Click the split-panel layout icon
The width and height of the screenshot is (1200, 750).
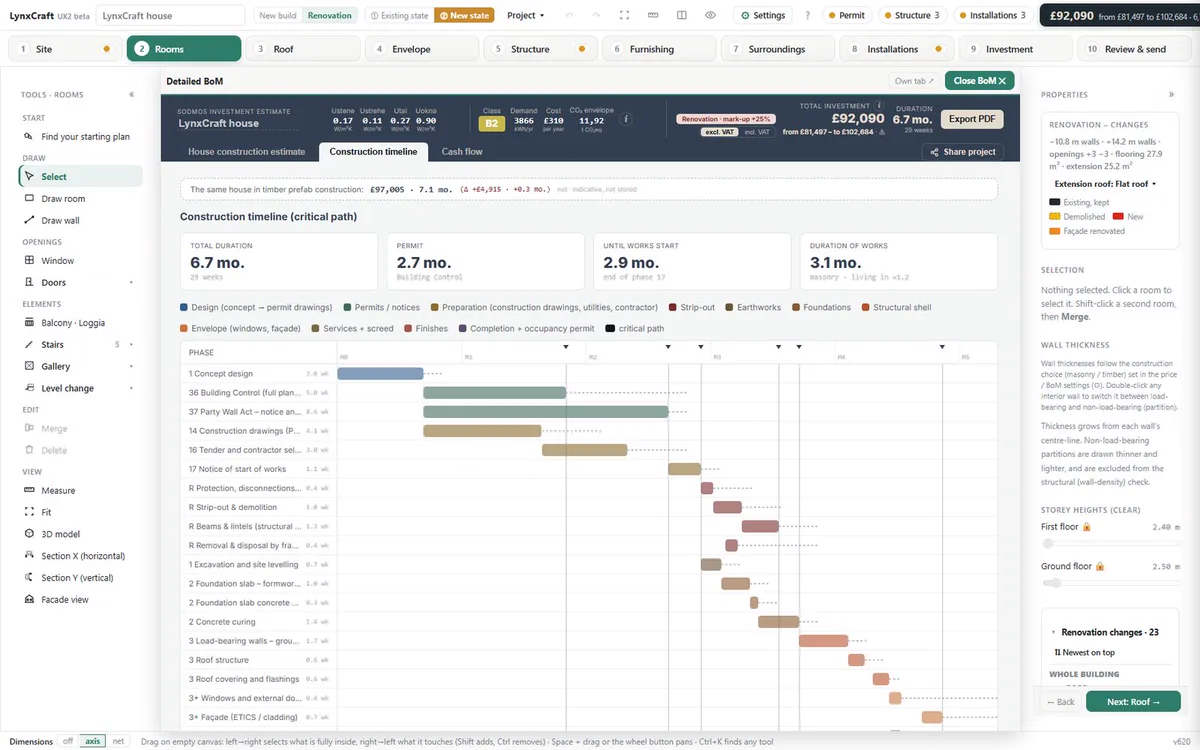tap(681, 16)
